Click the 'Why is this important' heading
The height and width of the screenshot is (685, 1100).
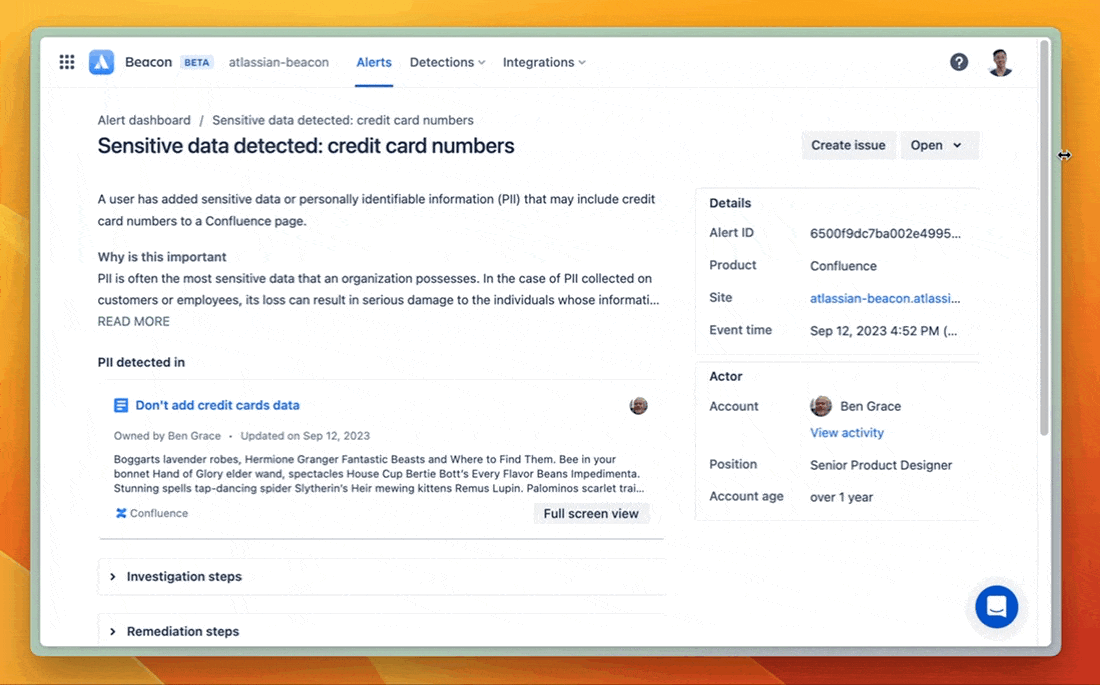(x=162, y=257)
